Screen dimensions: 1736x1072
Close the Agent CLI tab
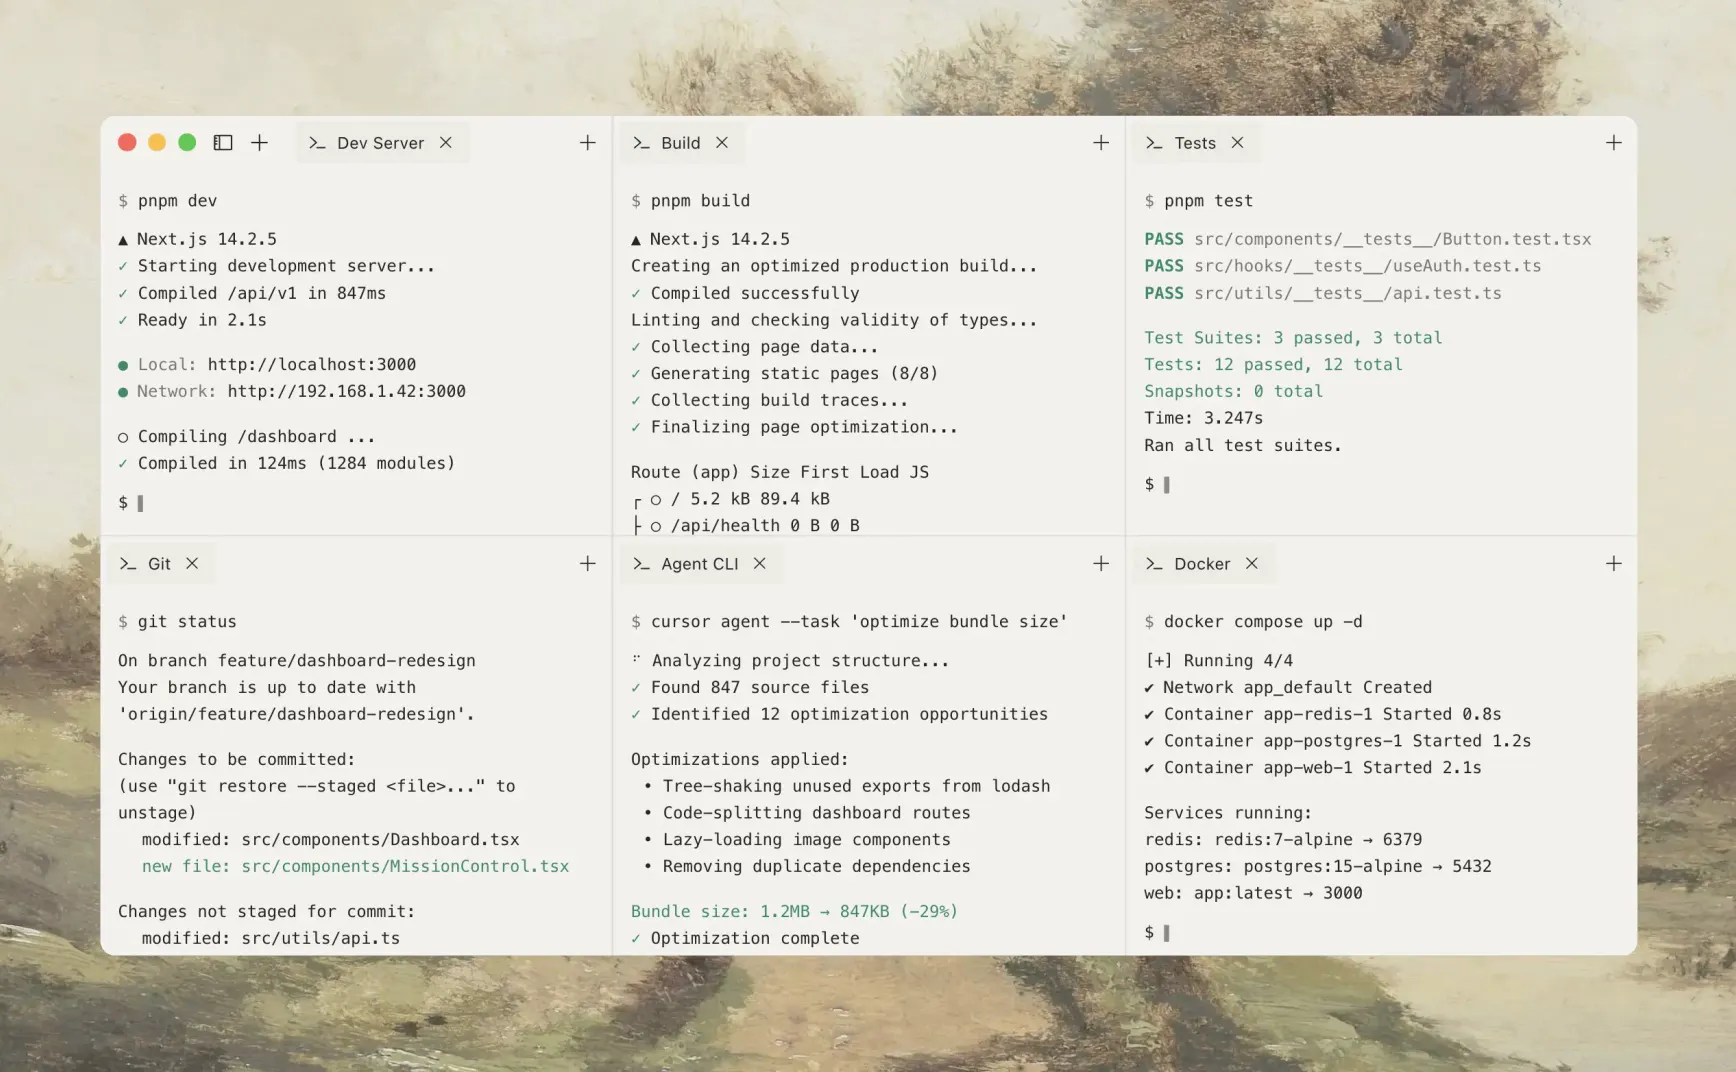tap(760, 564)
